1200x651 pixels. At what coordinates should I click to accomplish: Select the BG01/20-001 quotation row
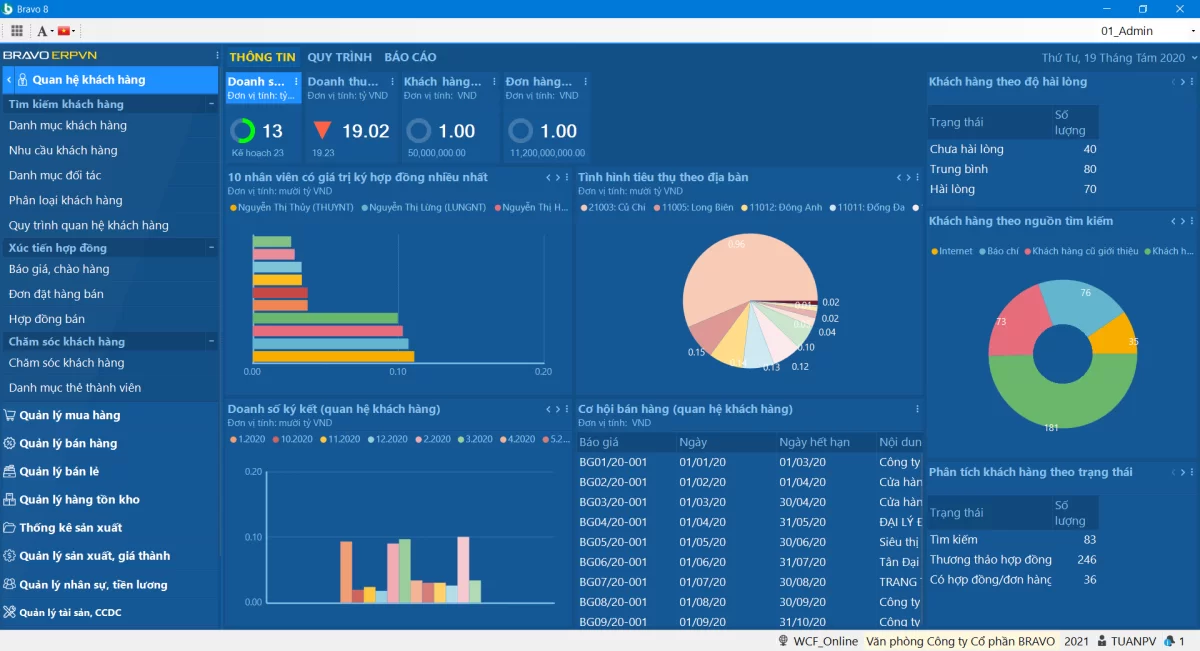tap(613, 462)
